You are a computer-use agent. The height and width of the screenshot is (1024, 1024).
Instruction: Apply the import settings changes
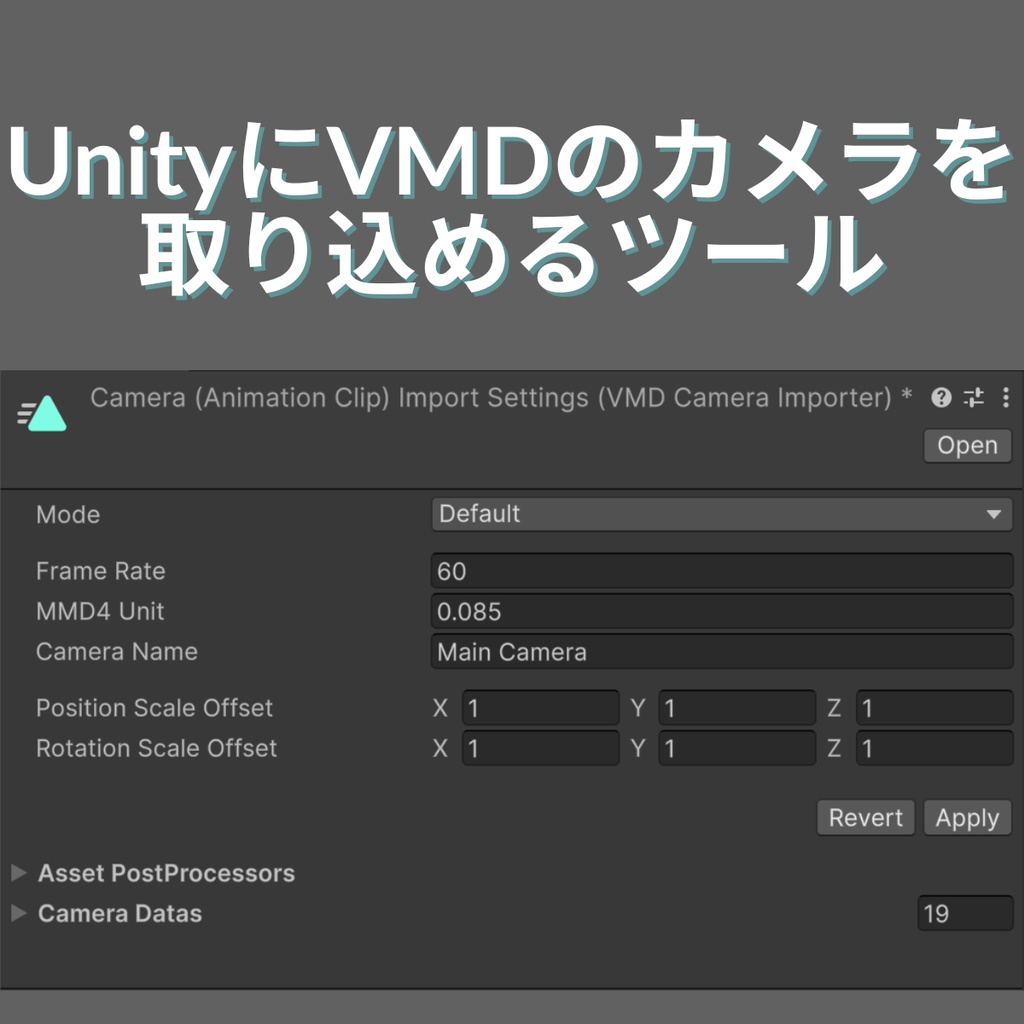(966, 817)
